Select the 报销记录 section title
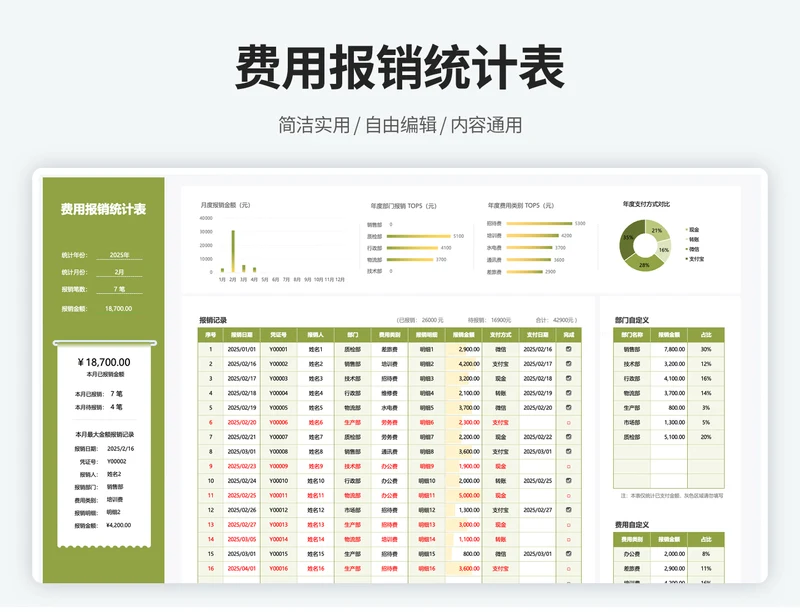This screenshot has height=616, width=800. pyautogui.click(x=213, y=321)
